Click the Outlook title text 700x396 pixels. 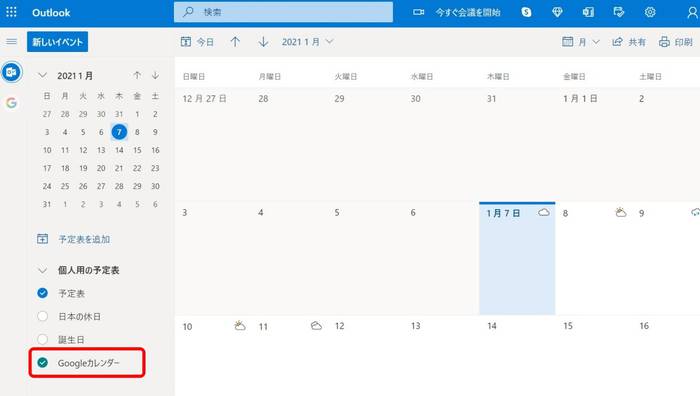coord(51,13)
